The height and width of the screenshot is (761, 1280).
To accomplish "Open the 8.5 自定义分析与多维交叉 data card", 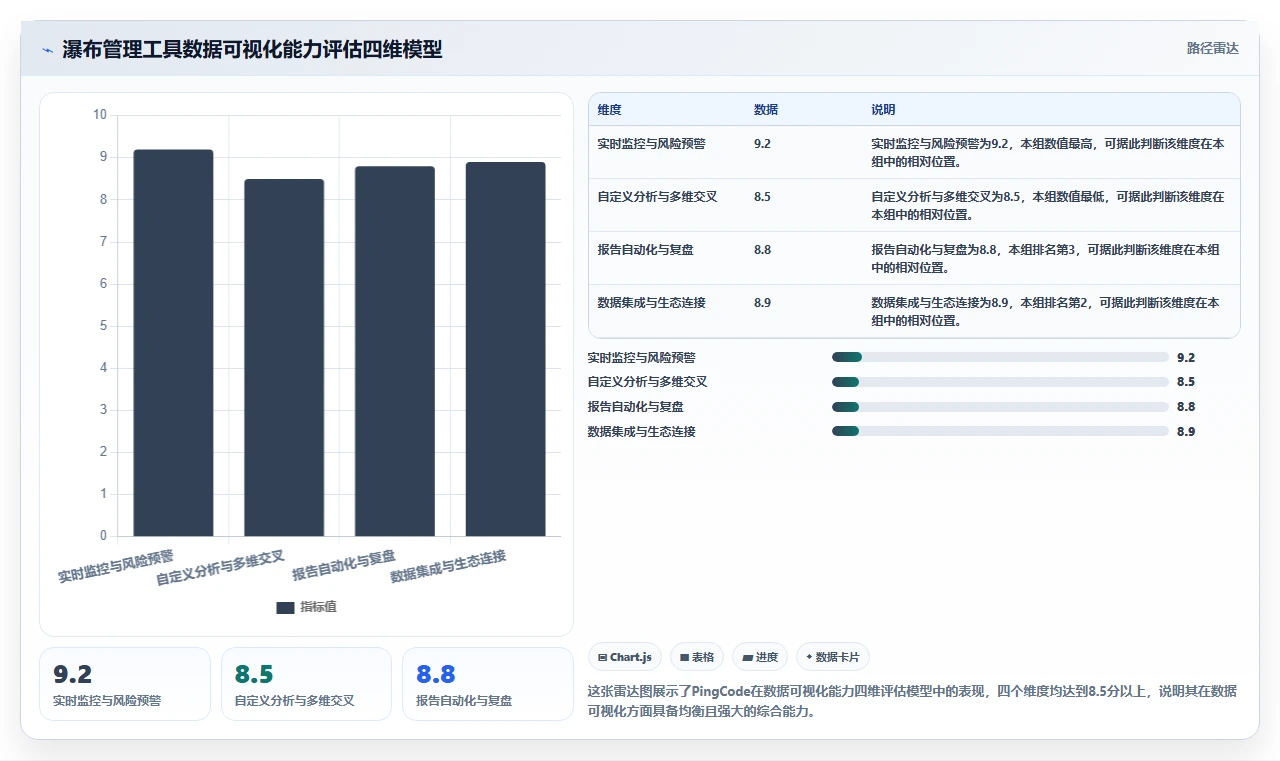I will pyautogui.click(x=306, y=684).
